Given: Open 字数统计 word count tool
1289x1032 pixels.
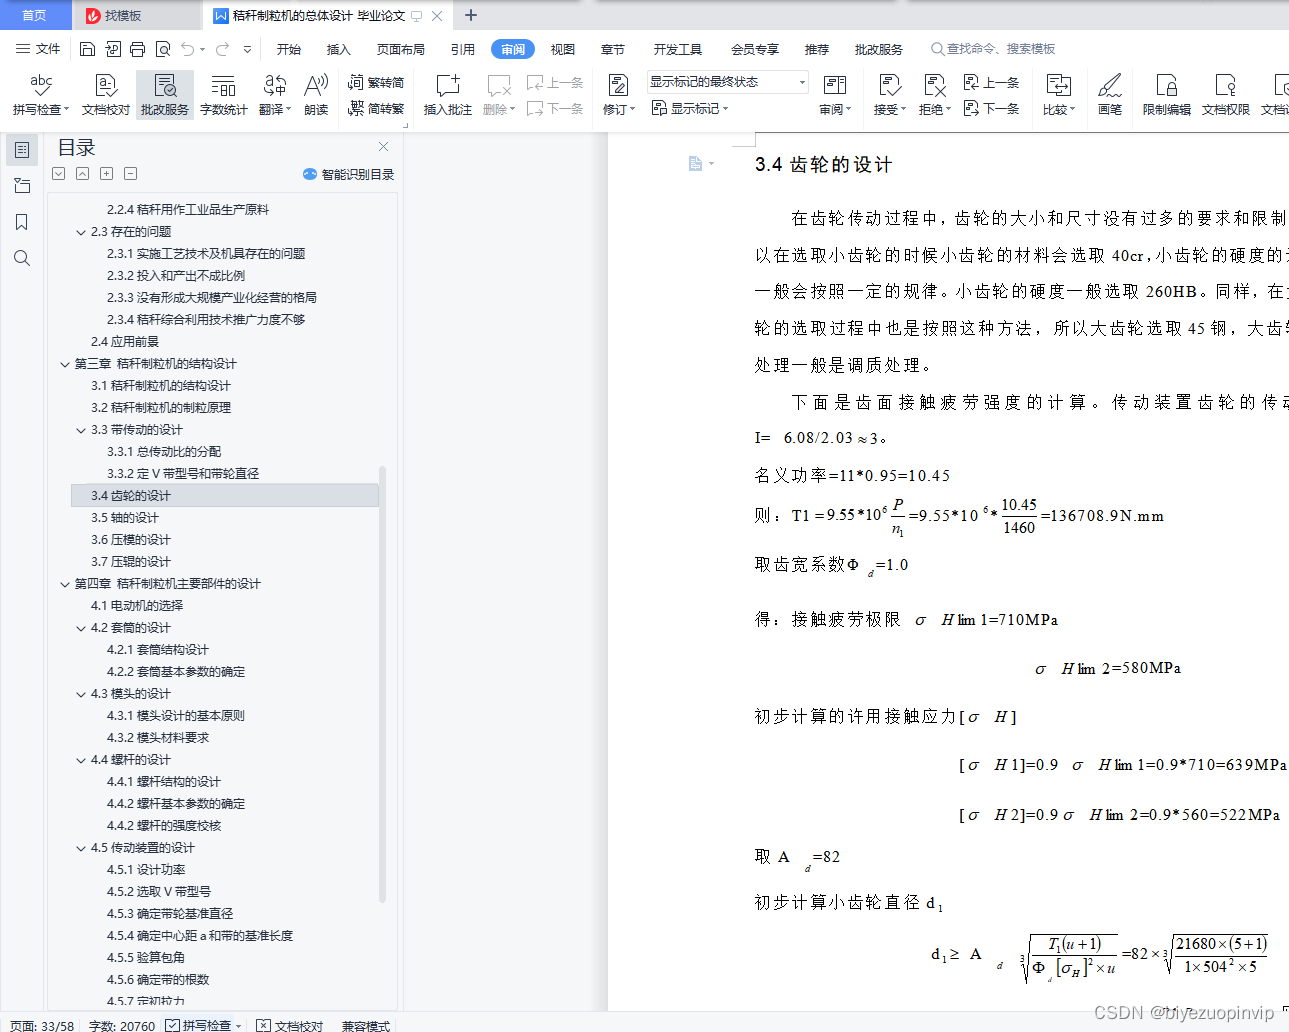Looking at the screenshot, I should pos(224,95).
